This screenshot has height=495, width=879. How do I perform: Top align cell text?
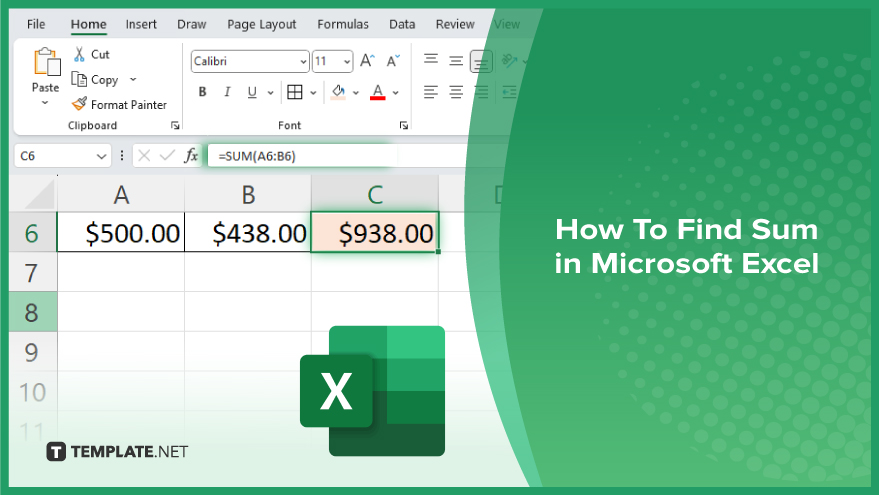pos(431,59)
